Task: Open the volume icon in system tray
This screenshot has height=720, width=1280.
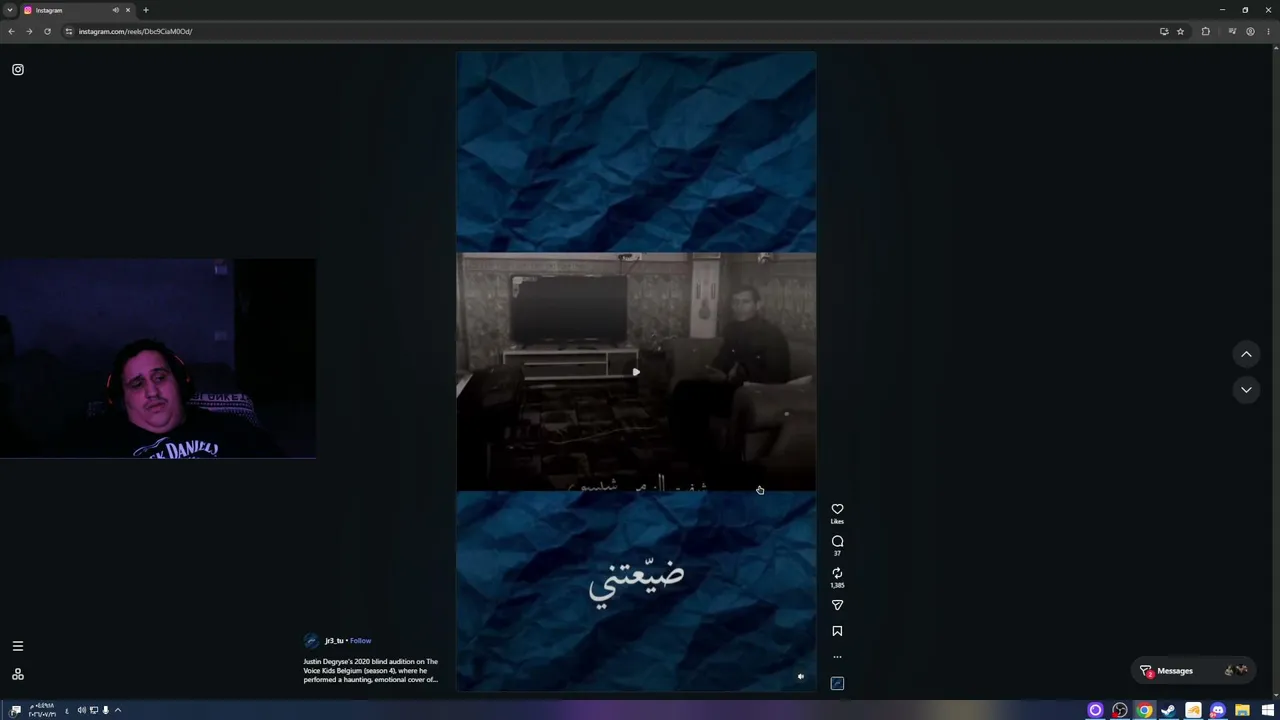Action: click(x=82, y=711)
